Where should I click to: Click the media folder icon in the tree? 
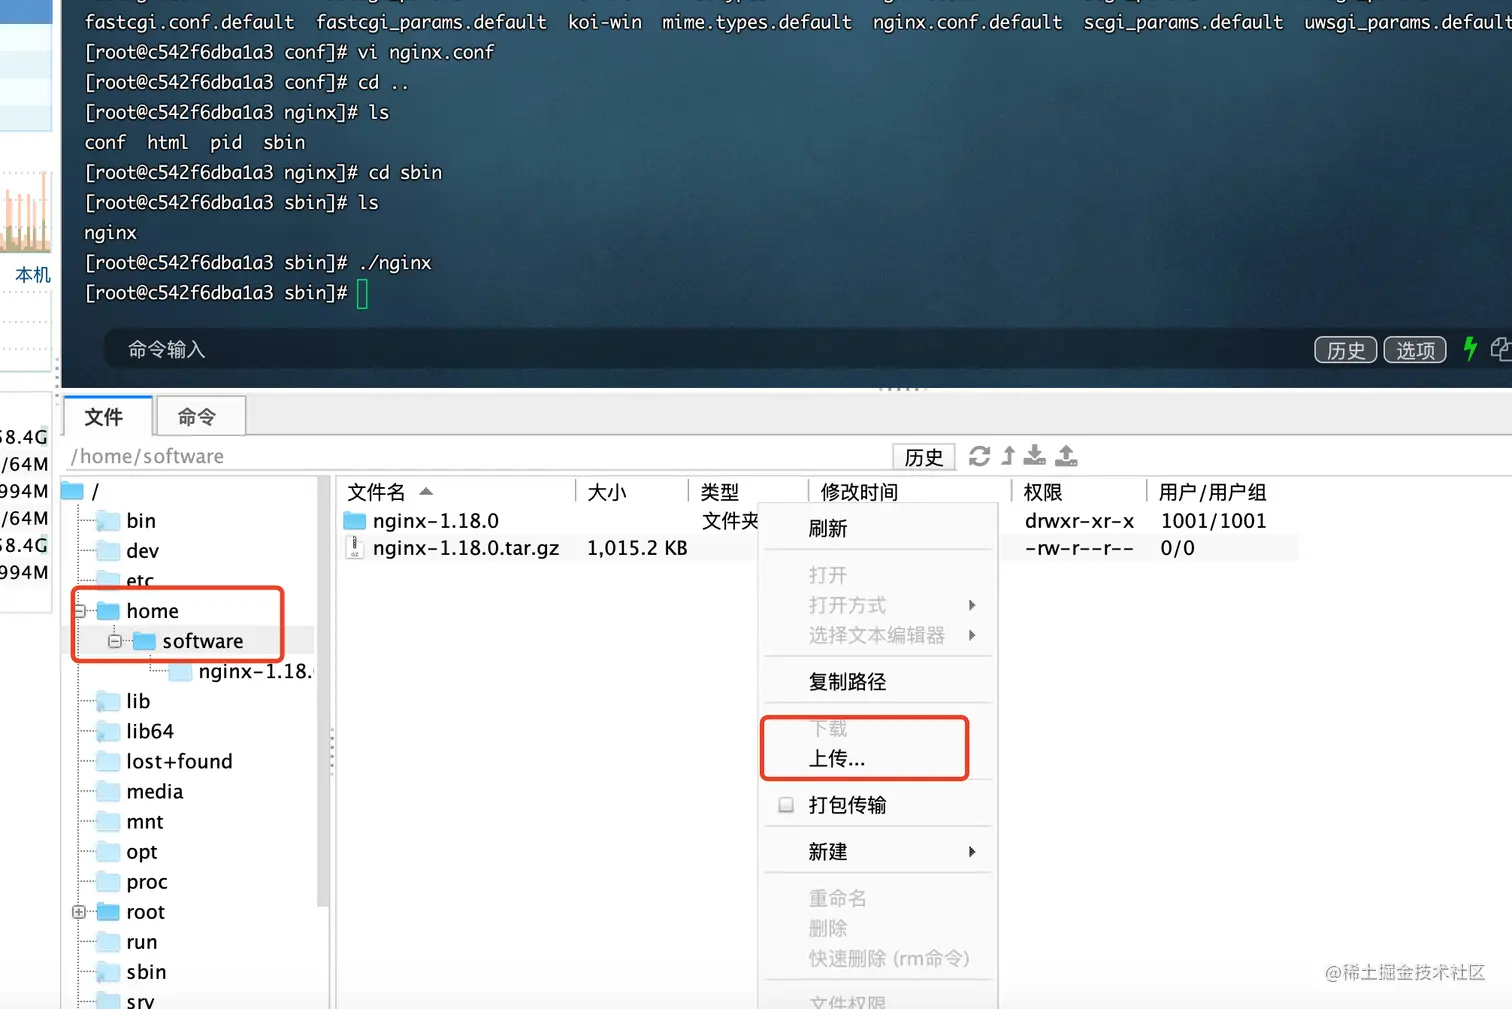pyautogui.click(x=108, y=791)
